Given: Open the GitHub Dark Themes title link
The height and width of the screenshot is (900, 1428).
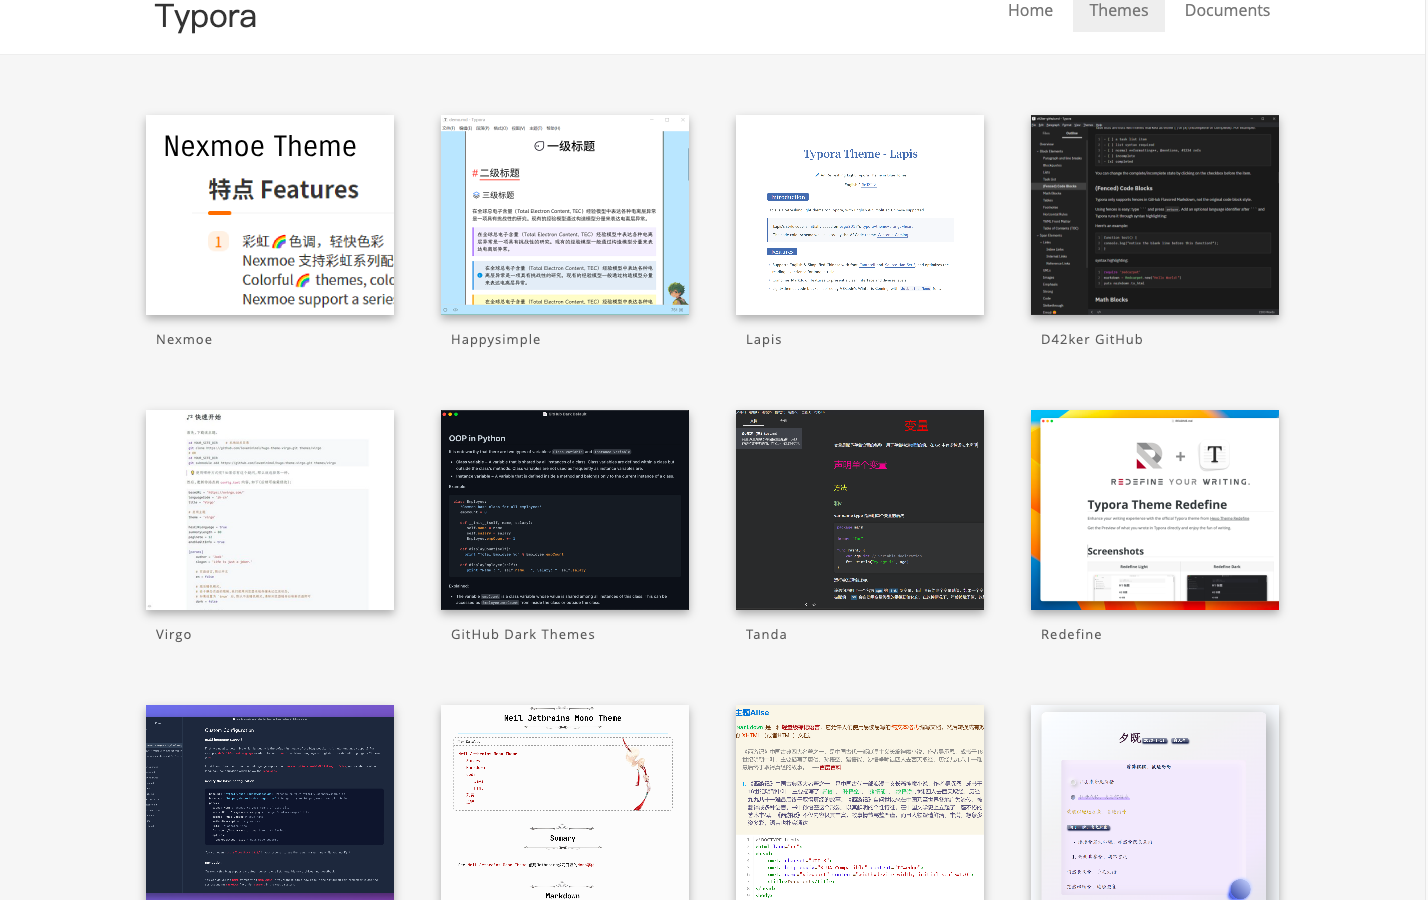Looking at the screenshot, I should 522,635.
